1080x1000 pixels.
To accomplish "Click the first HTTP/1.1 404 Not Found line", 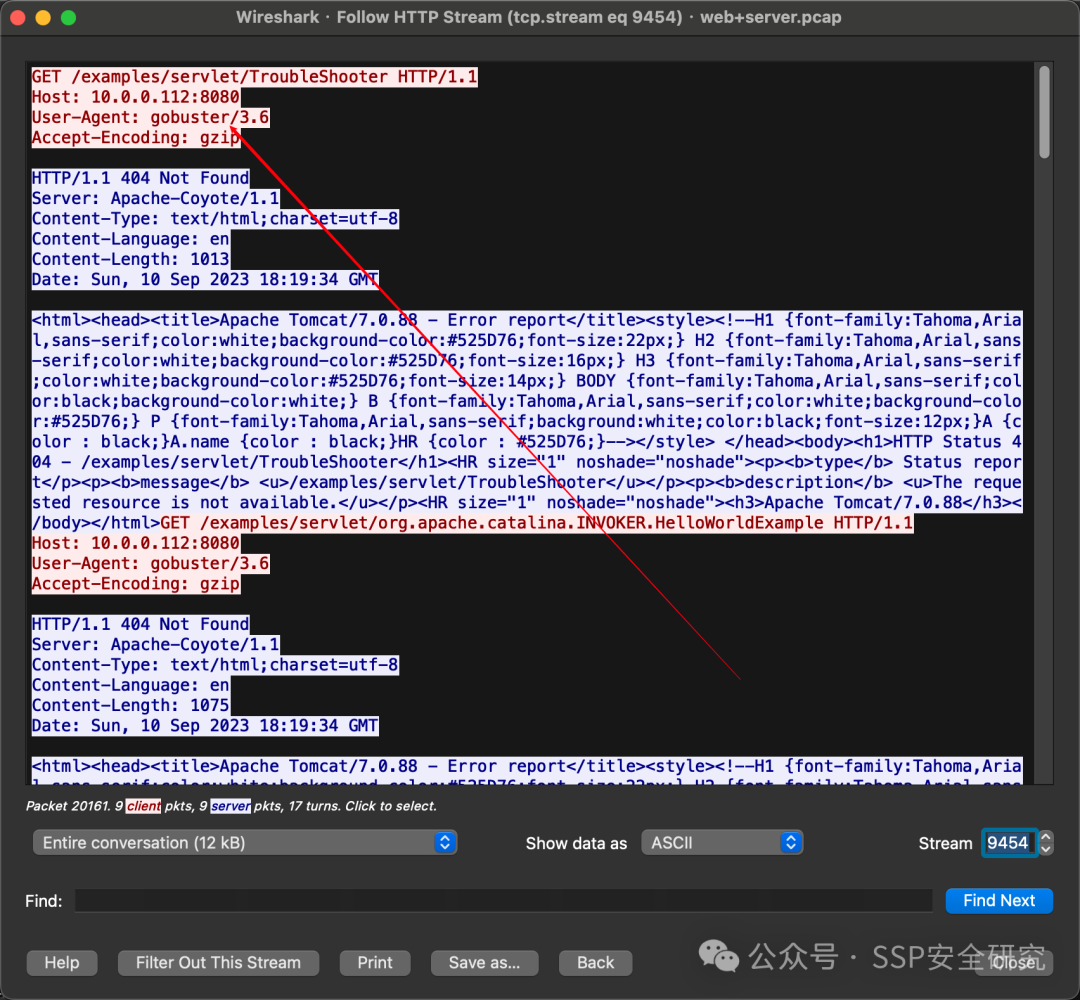I will 141,178.
